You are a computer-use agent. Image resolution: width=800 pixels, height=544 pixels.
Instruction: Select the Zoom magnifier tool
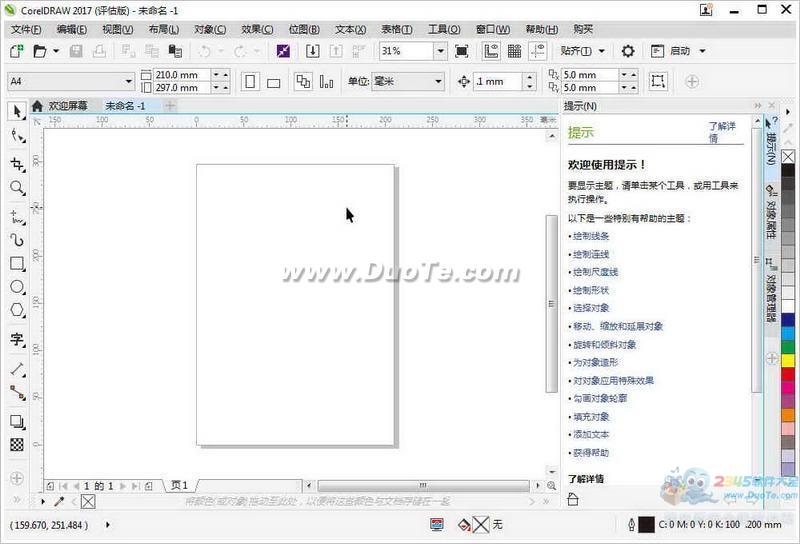pos(17,188)
